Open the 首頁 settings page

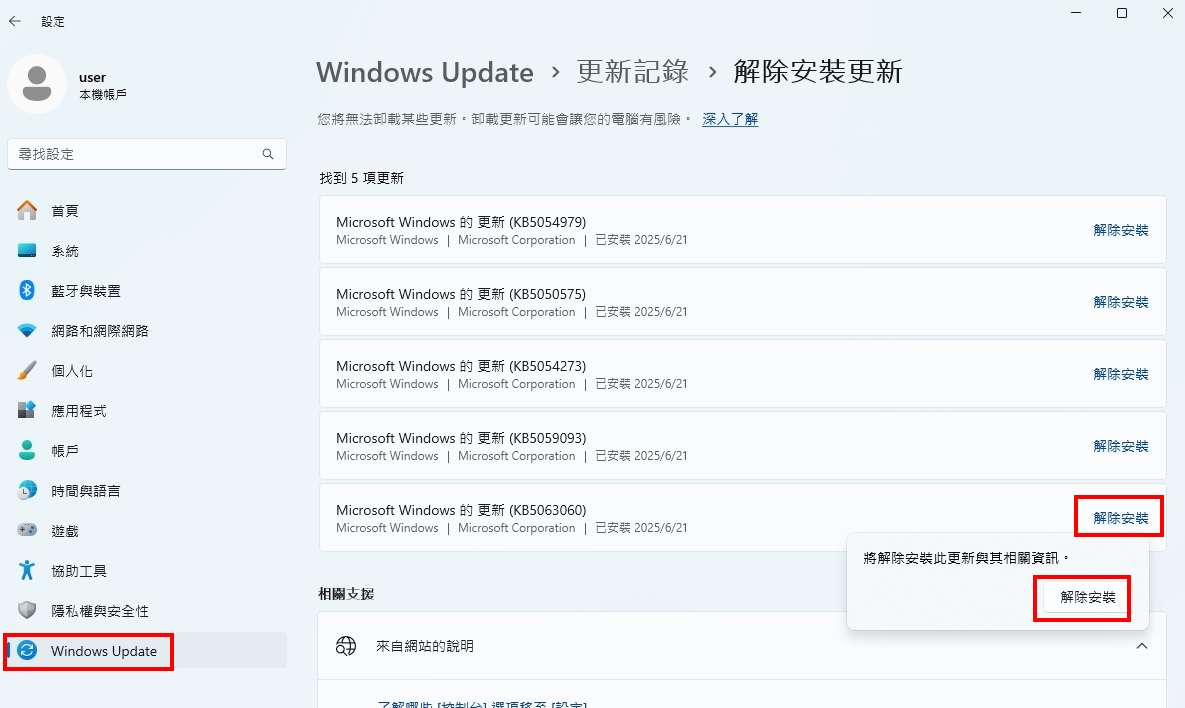[147, 211]
